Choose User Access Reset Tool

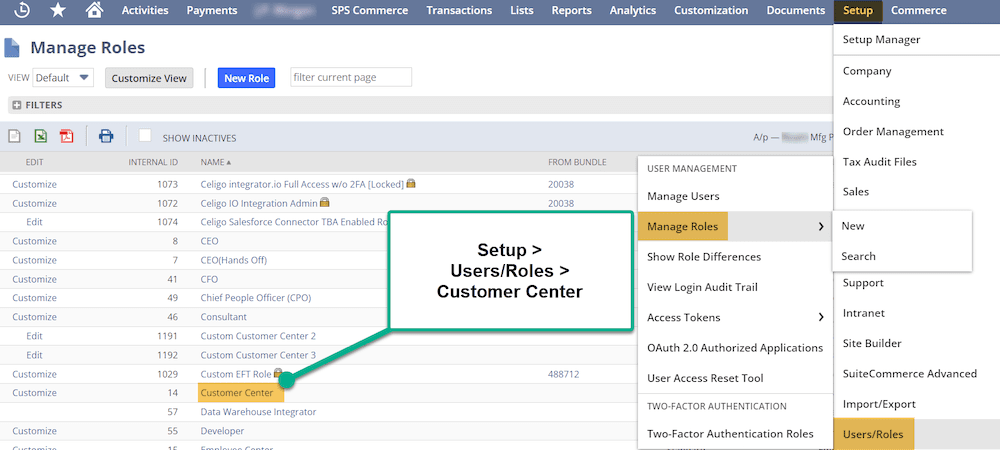pyautogui.click(x=705, y=378)
